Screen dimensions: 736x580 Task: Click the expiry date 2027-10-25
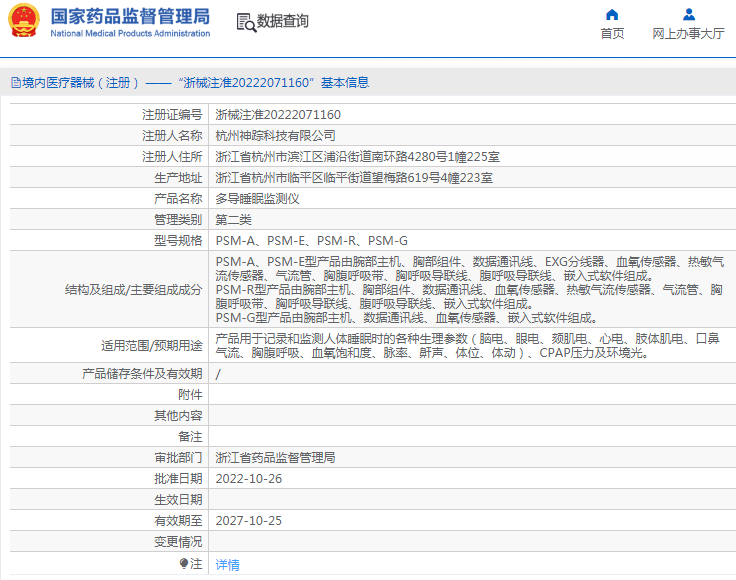tap(249, 520)
